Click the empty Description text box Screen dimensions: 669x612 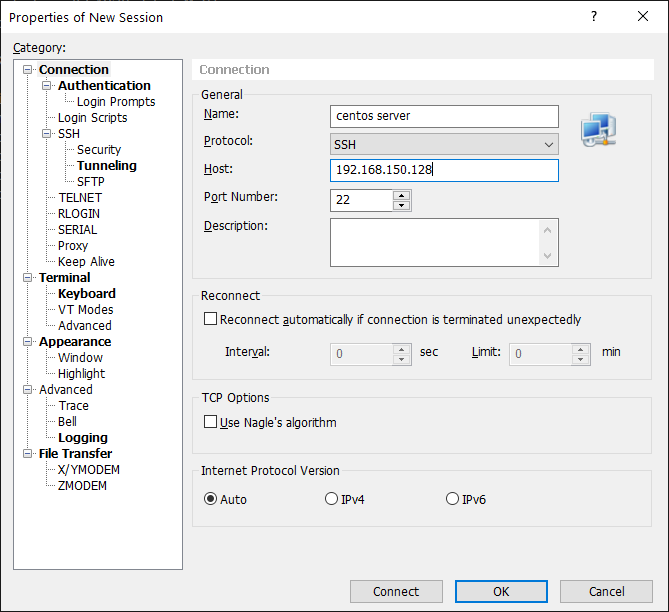(x=444, y=242)
